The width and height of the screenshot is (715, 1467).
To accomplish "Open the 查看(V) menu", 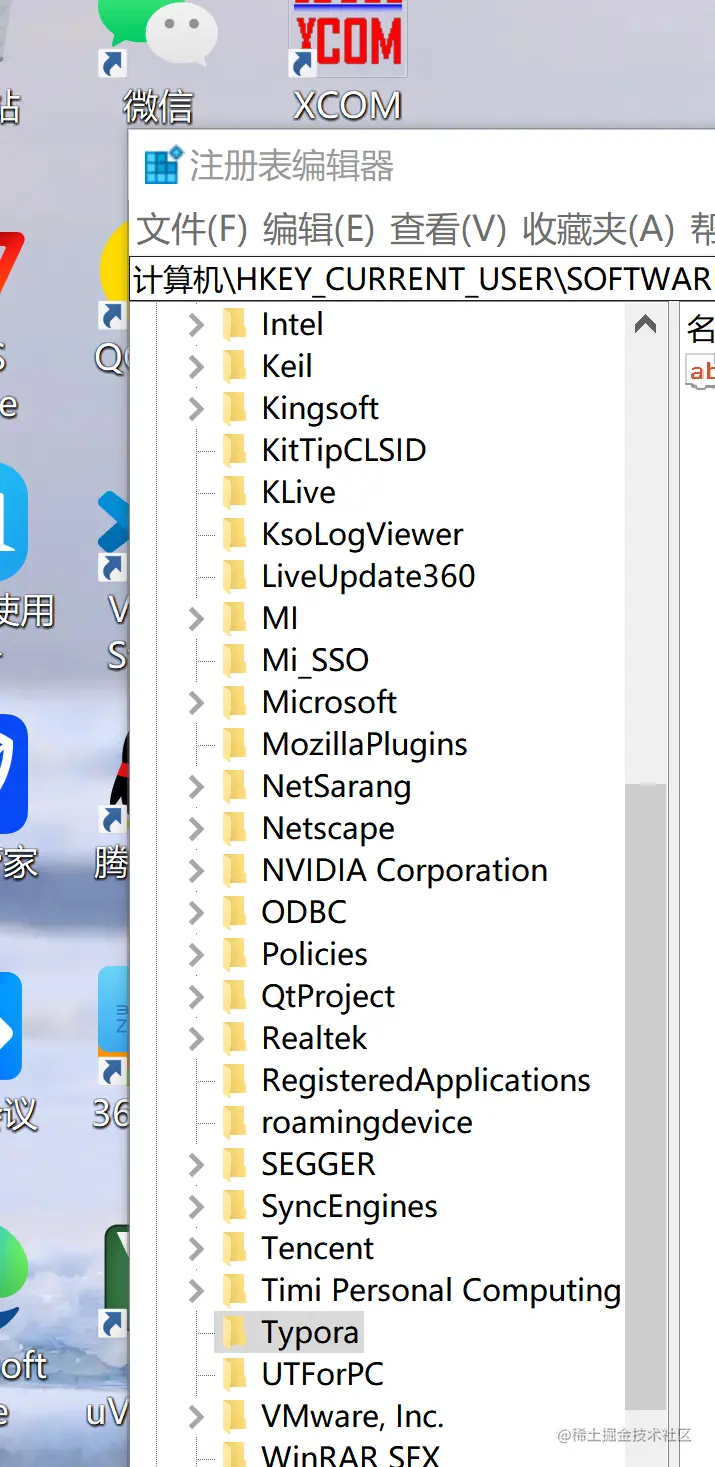I will (x=448, y=230).
